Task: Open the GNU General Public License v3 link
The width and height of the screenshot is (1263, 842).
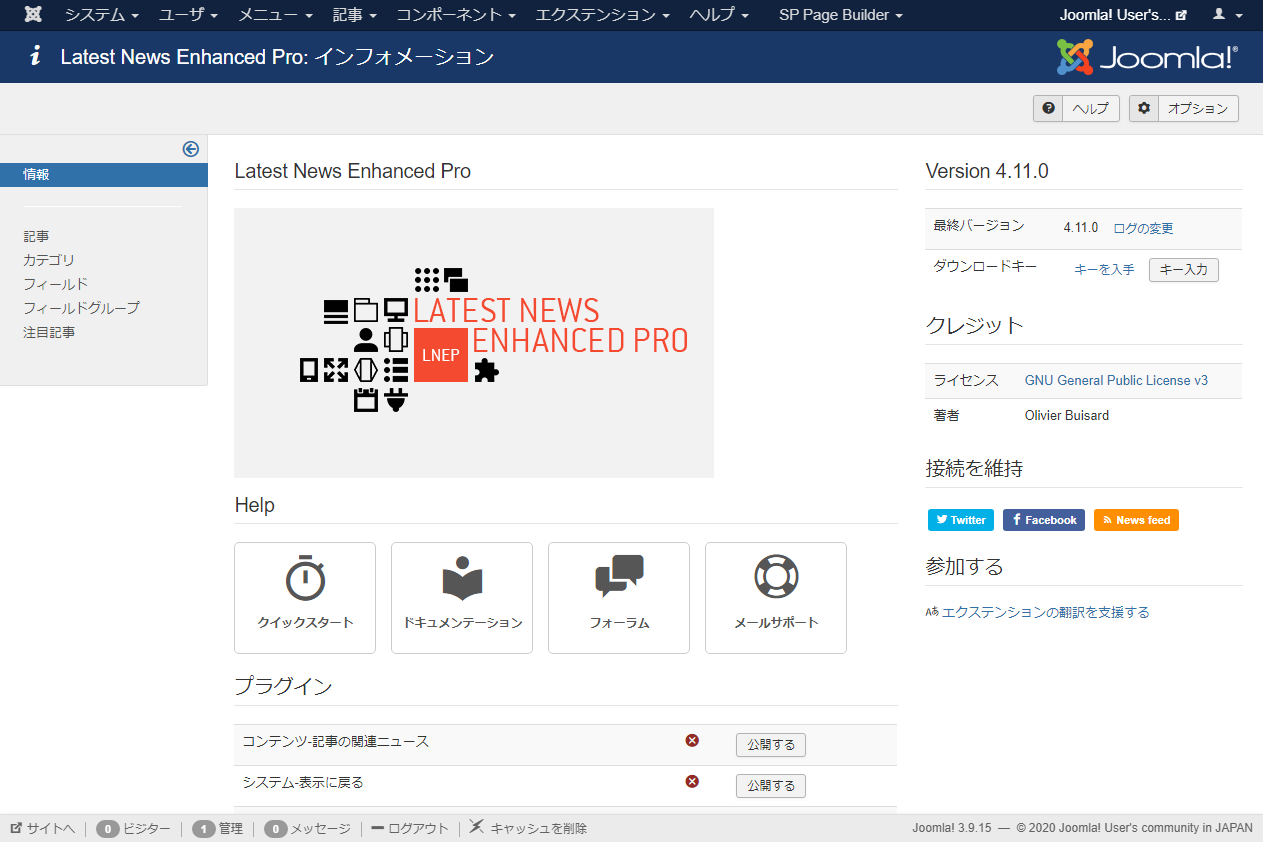Action: pos(1116,380)
